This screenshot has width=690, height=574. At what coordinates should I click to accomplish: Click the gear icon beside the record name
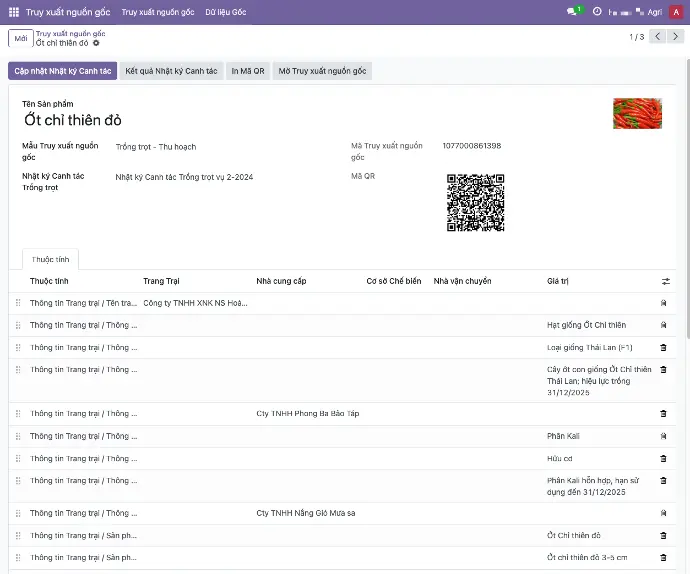(x=96, y=43)
